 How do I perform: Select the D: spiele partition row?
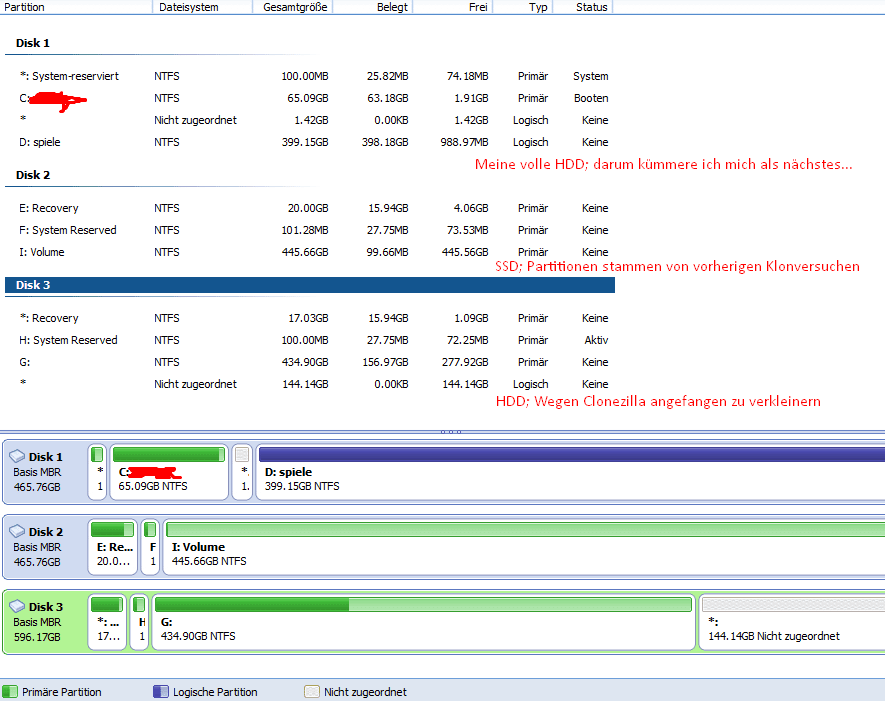pyautogui.click(x=309, y=142)
